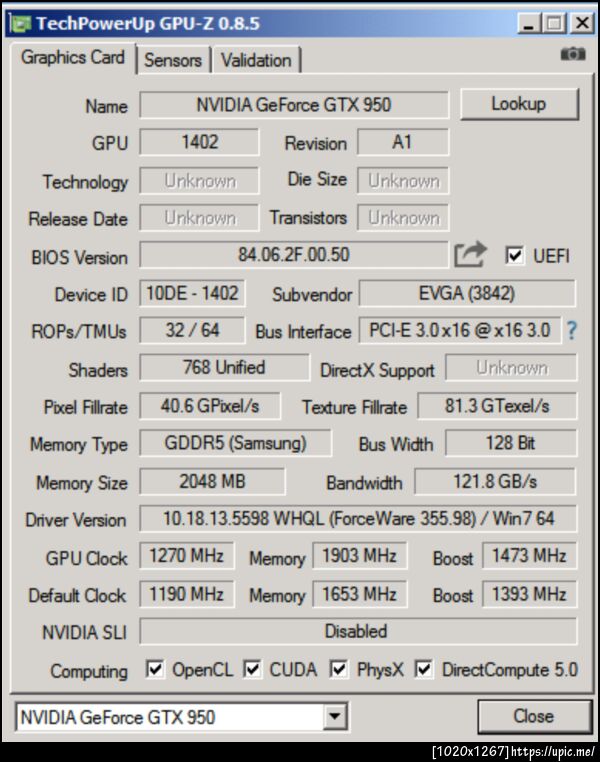The height and width of the screenshot is (762, 600).
Task: Click the Release Date Unknown field
Action: pyautogui.click(x=199, y=218)
